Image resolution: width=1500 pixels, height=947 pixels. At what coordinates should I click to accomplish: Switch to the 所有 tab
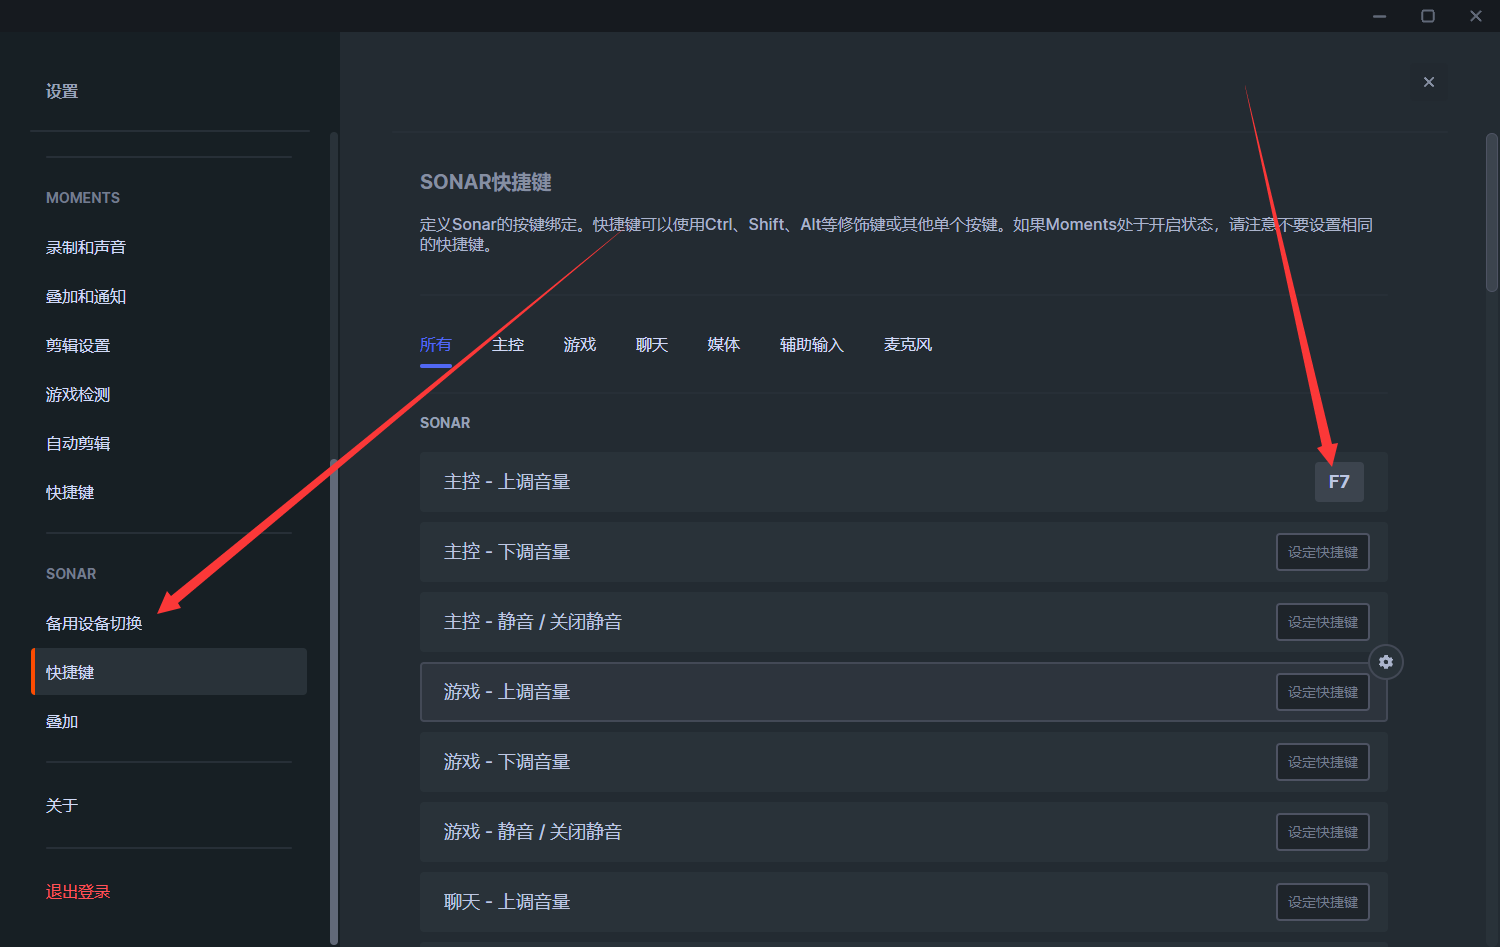coord(436,345)
